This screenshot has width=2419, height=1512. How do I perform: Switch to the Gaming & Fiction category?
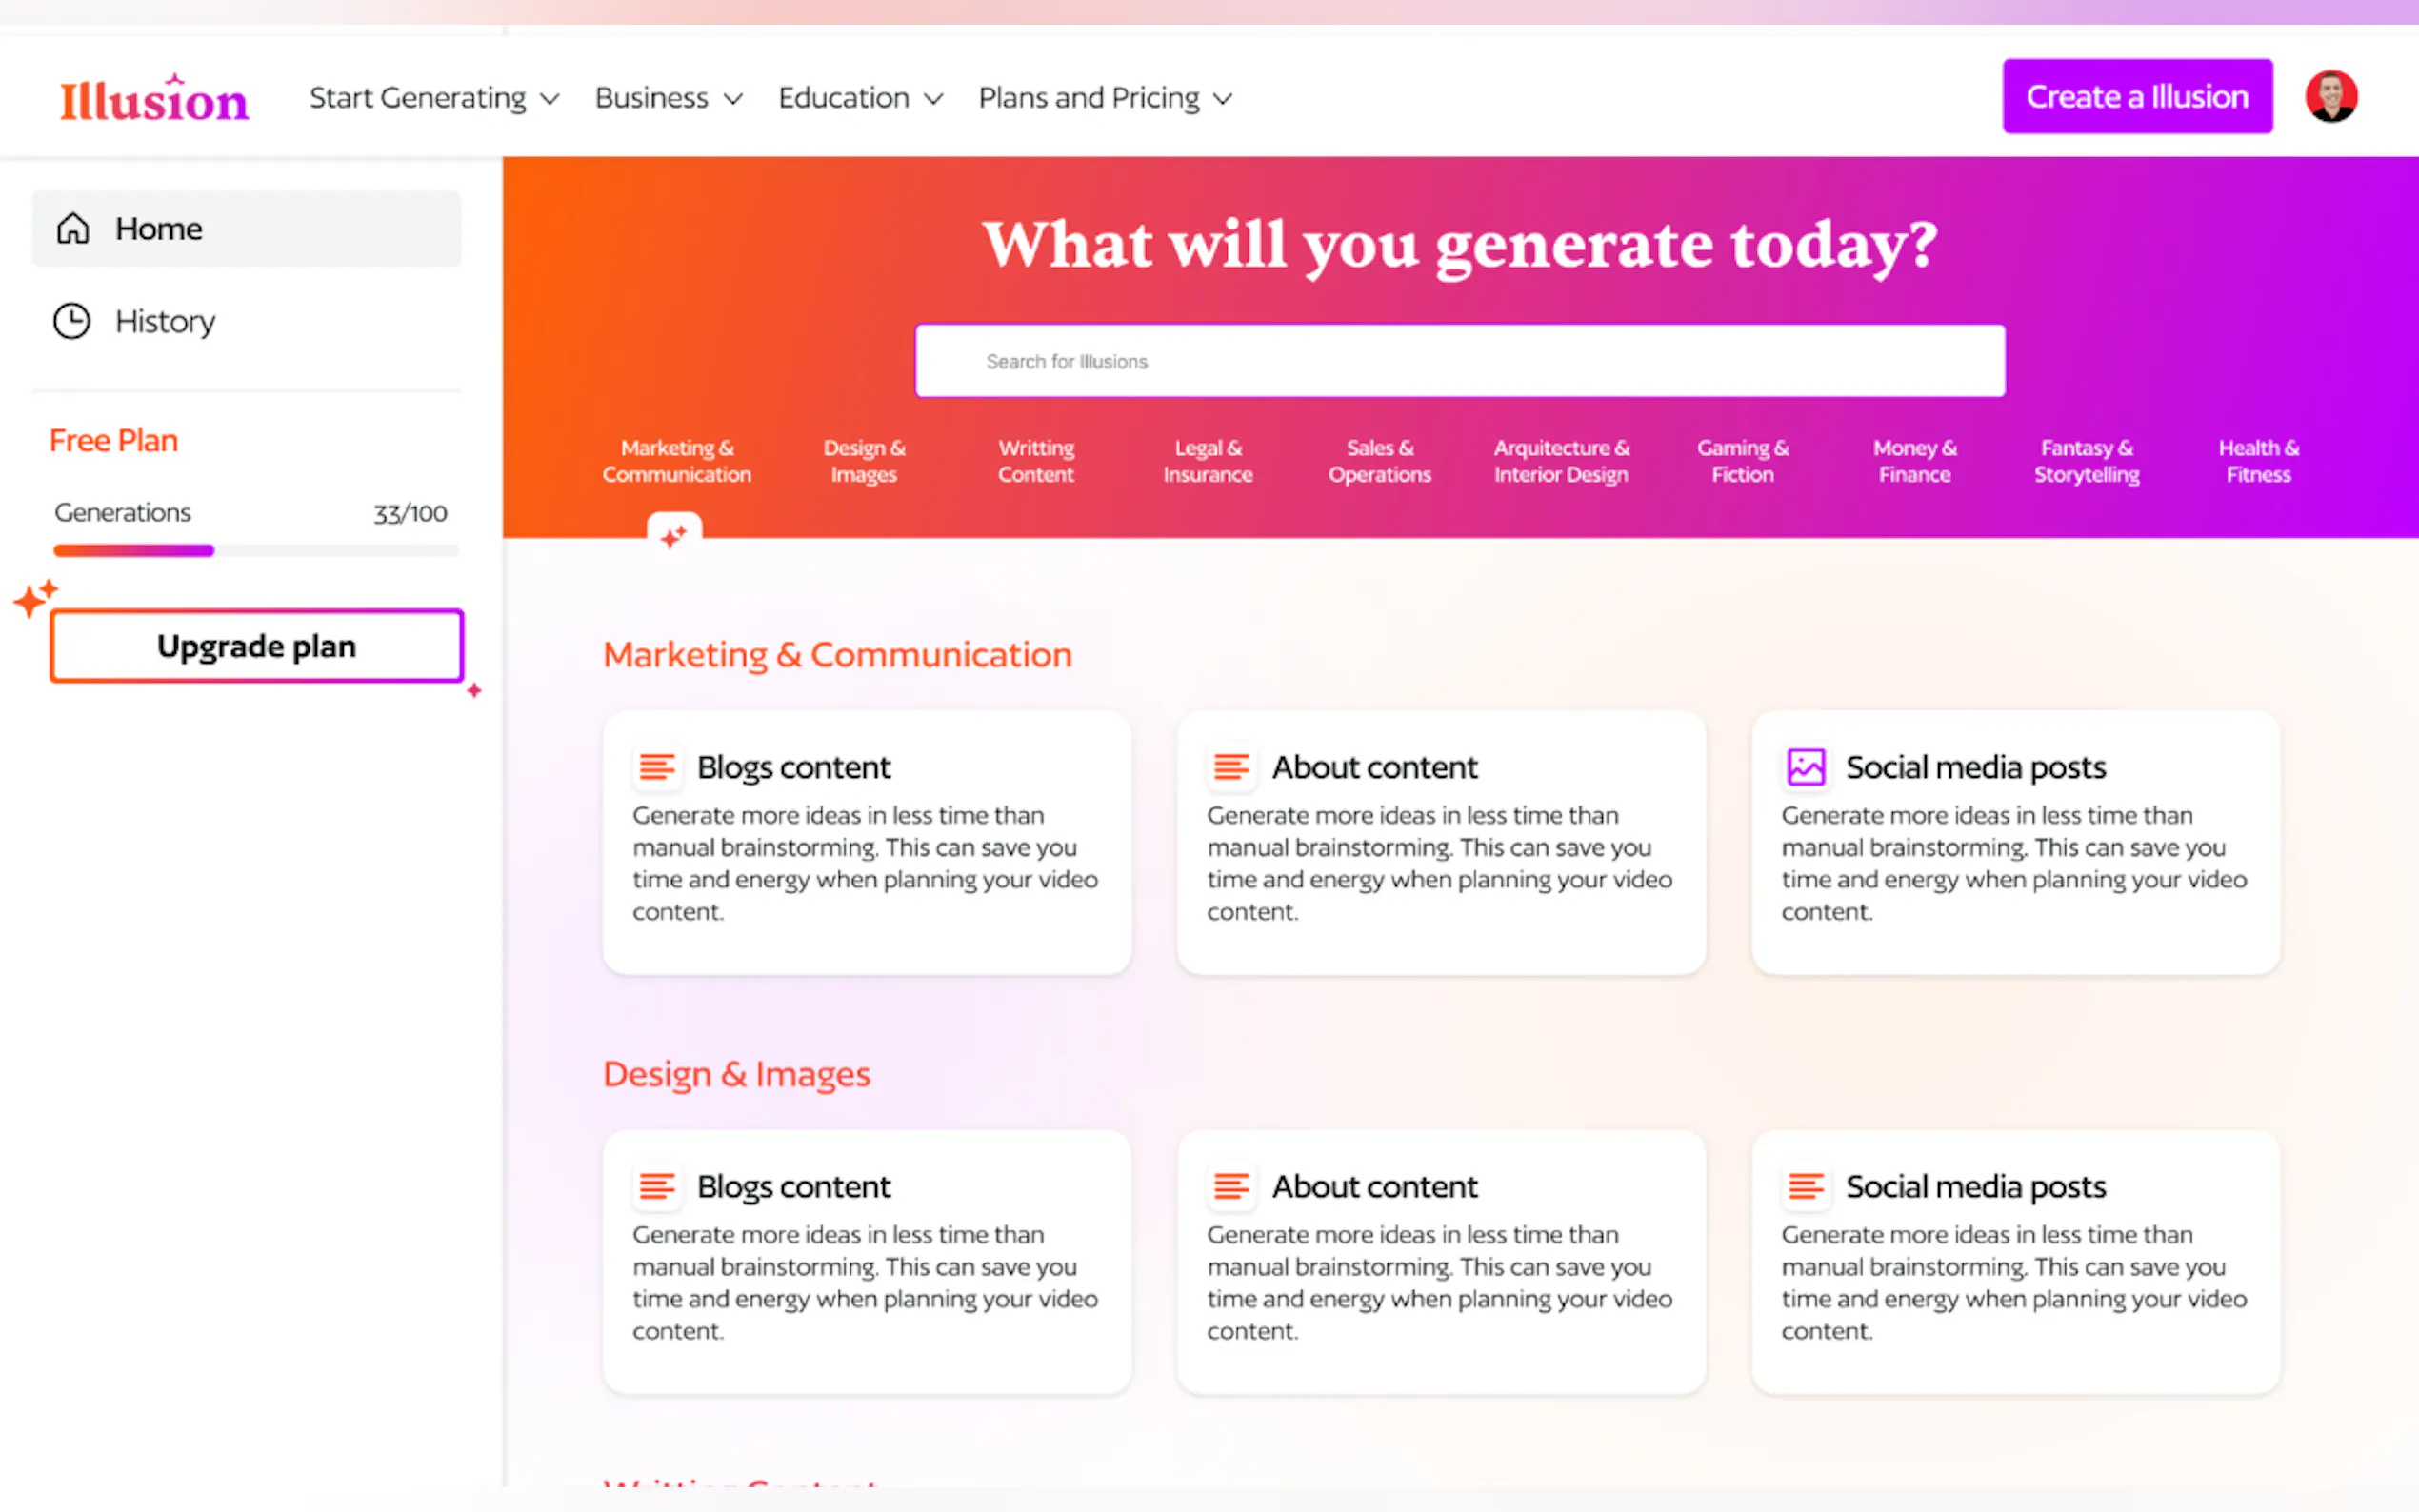click(1742, 461)
